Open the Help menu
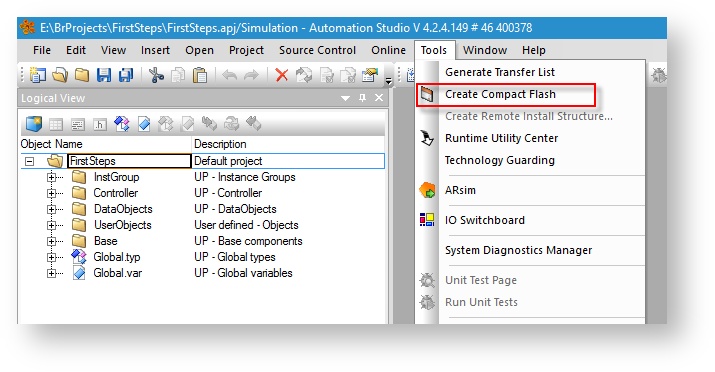Viewport: 715px width, 372px height. [534, 50]
